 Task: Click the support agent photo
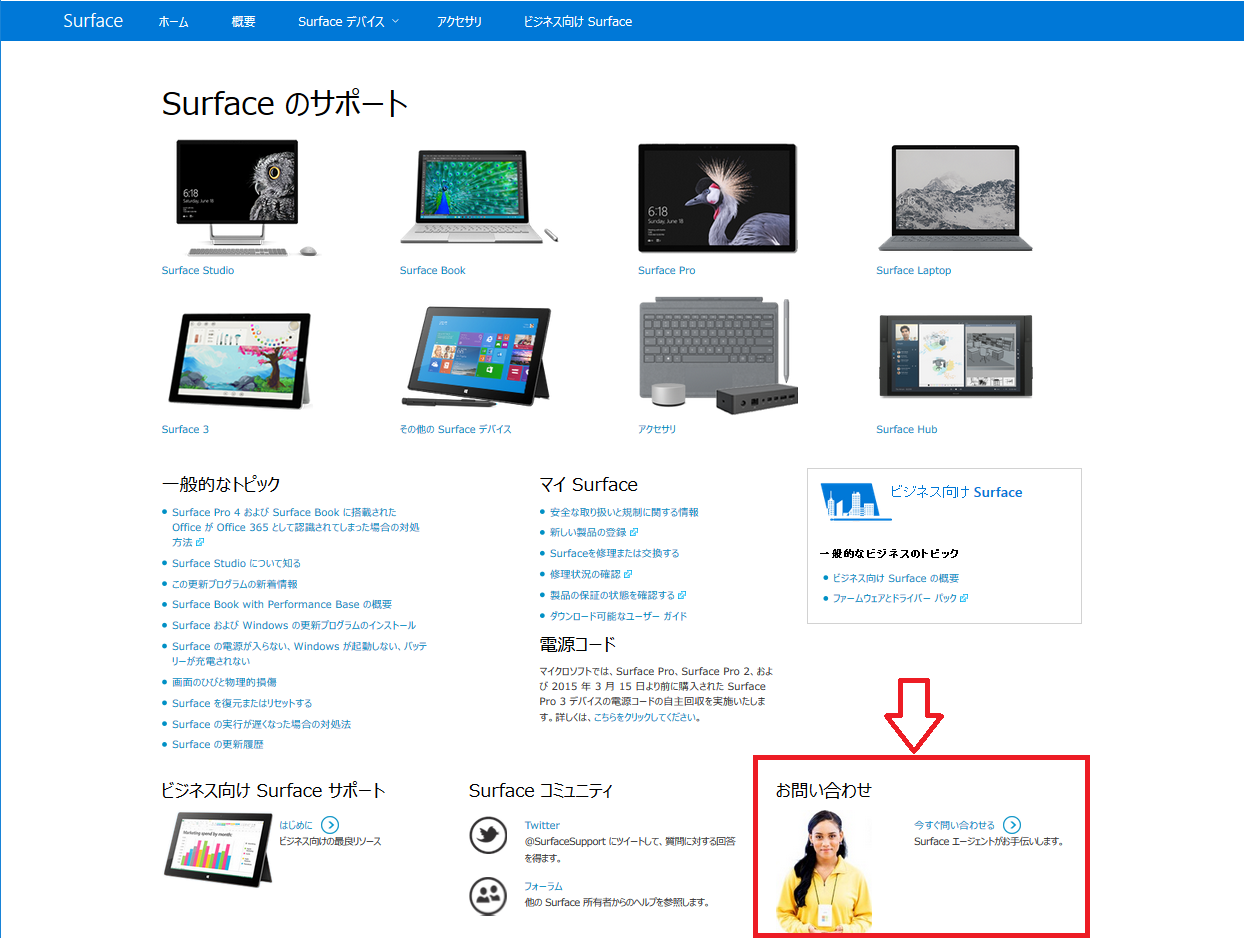coord(825,869)
